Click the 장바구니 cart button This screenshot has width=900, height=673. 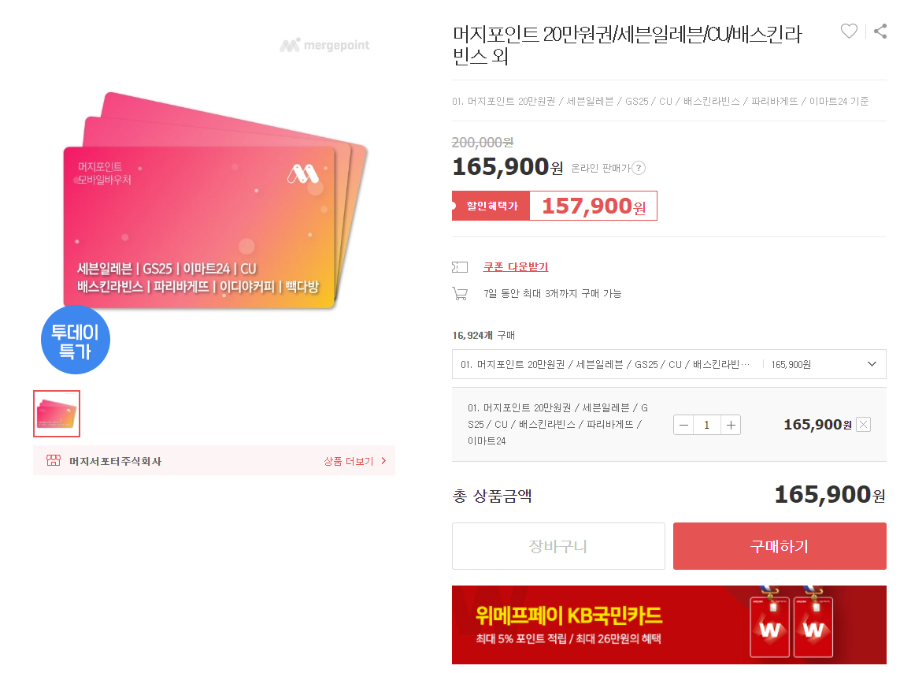[x=558, y=546]
